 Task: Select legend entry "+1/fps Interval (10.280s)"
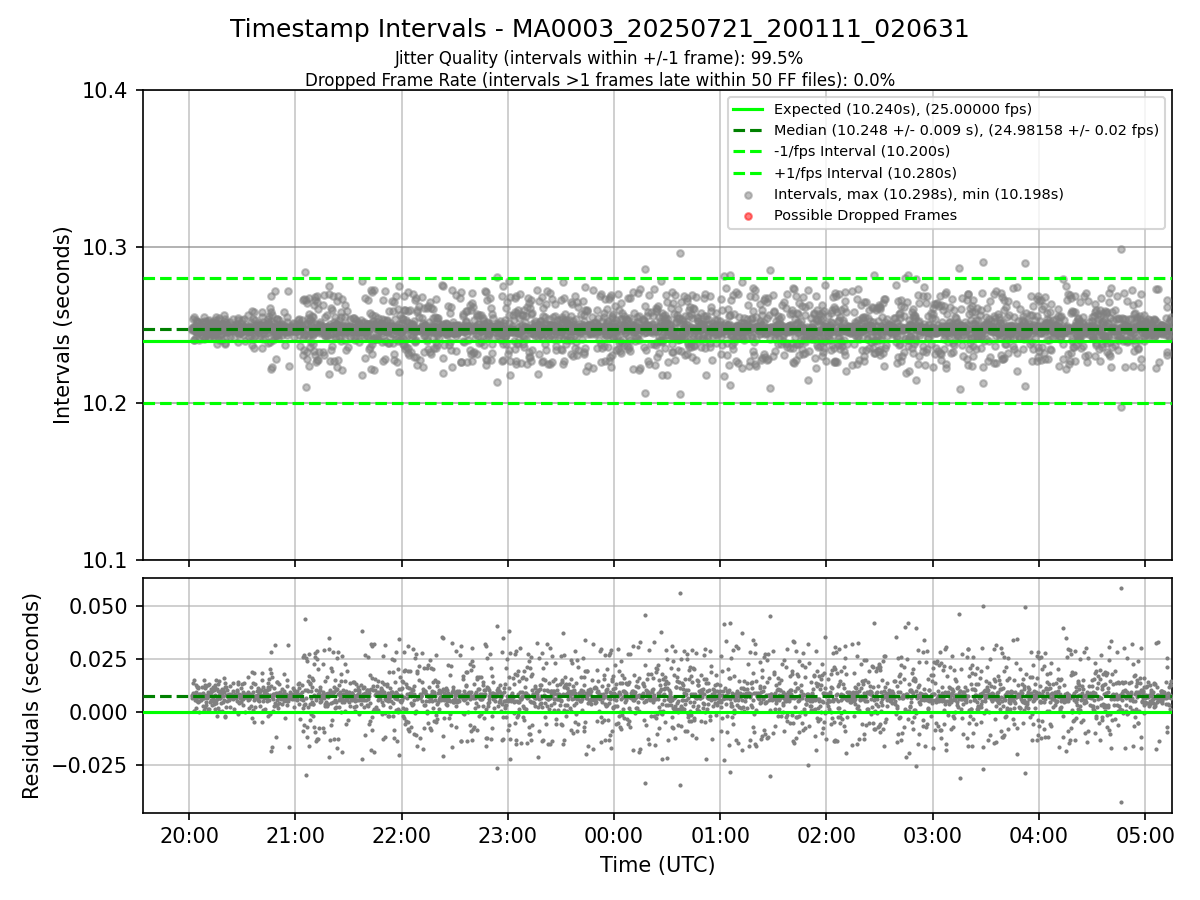click(864, 172)
